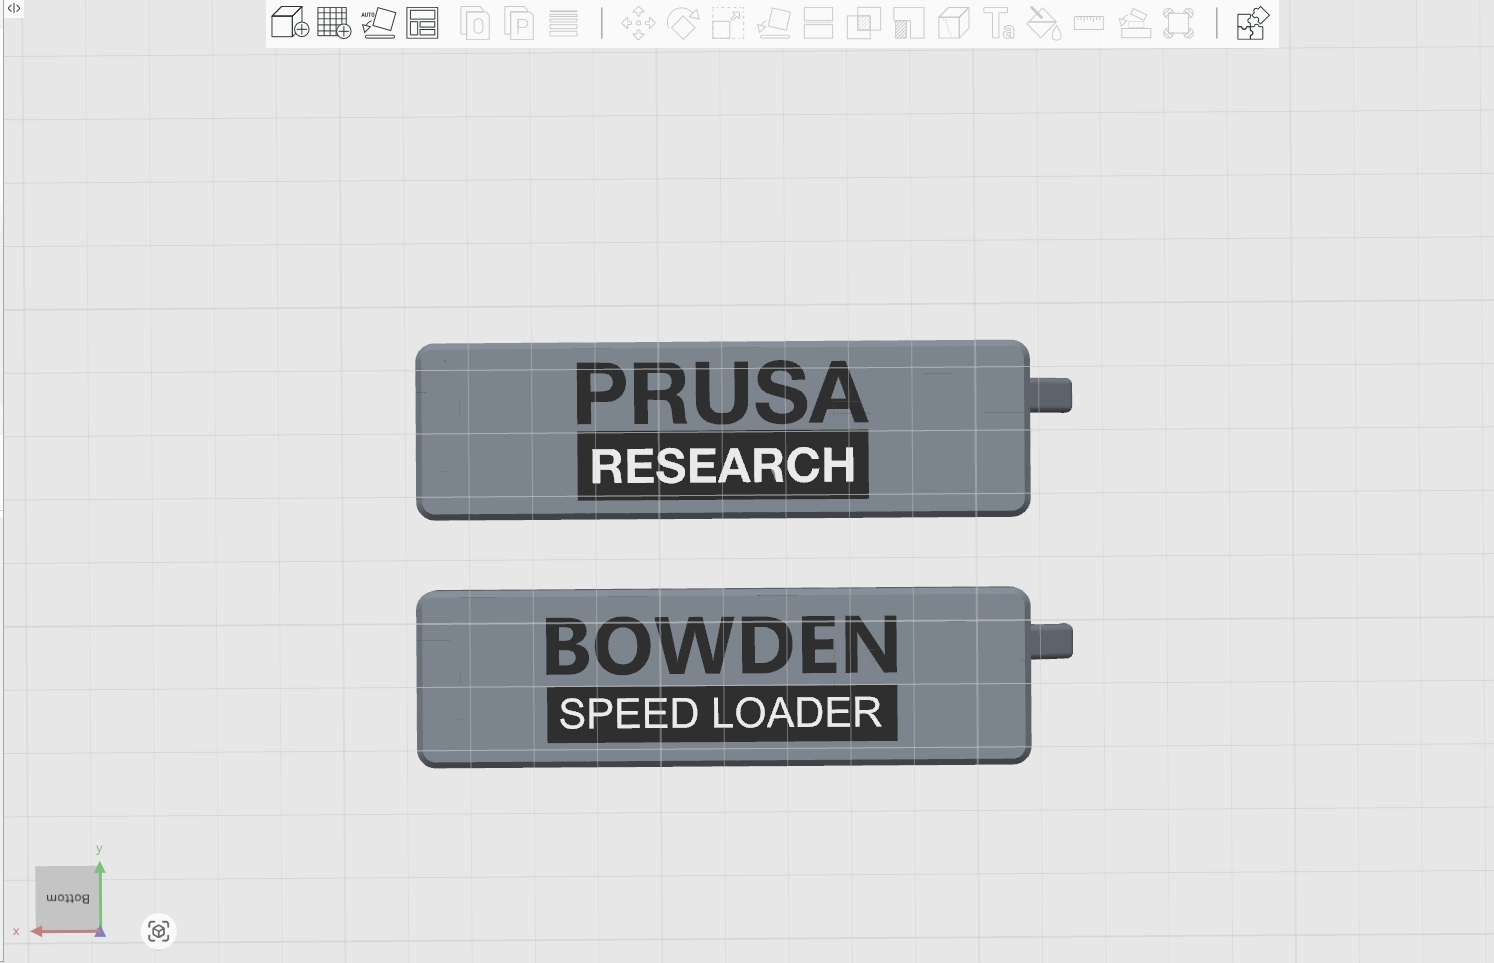
Task: Click the Split to objects icon
Action: (x=475, y=23)
